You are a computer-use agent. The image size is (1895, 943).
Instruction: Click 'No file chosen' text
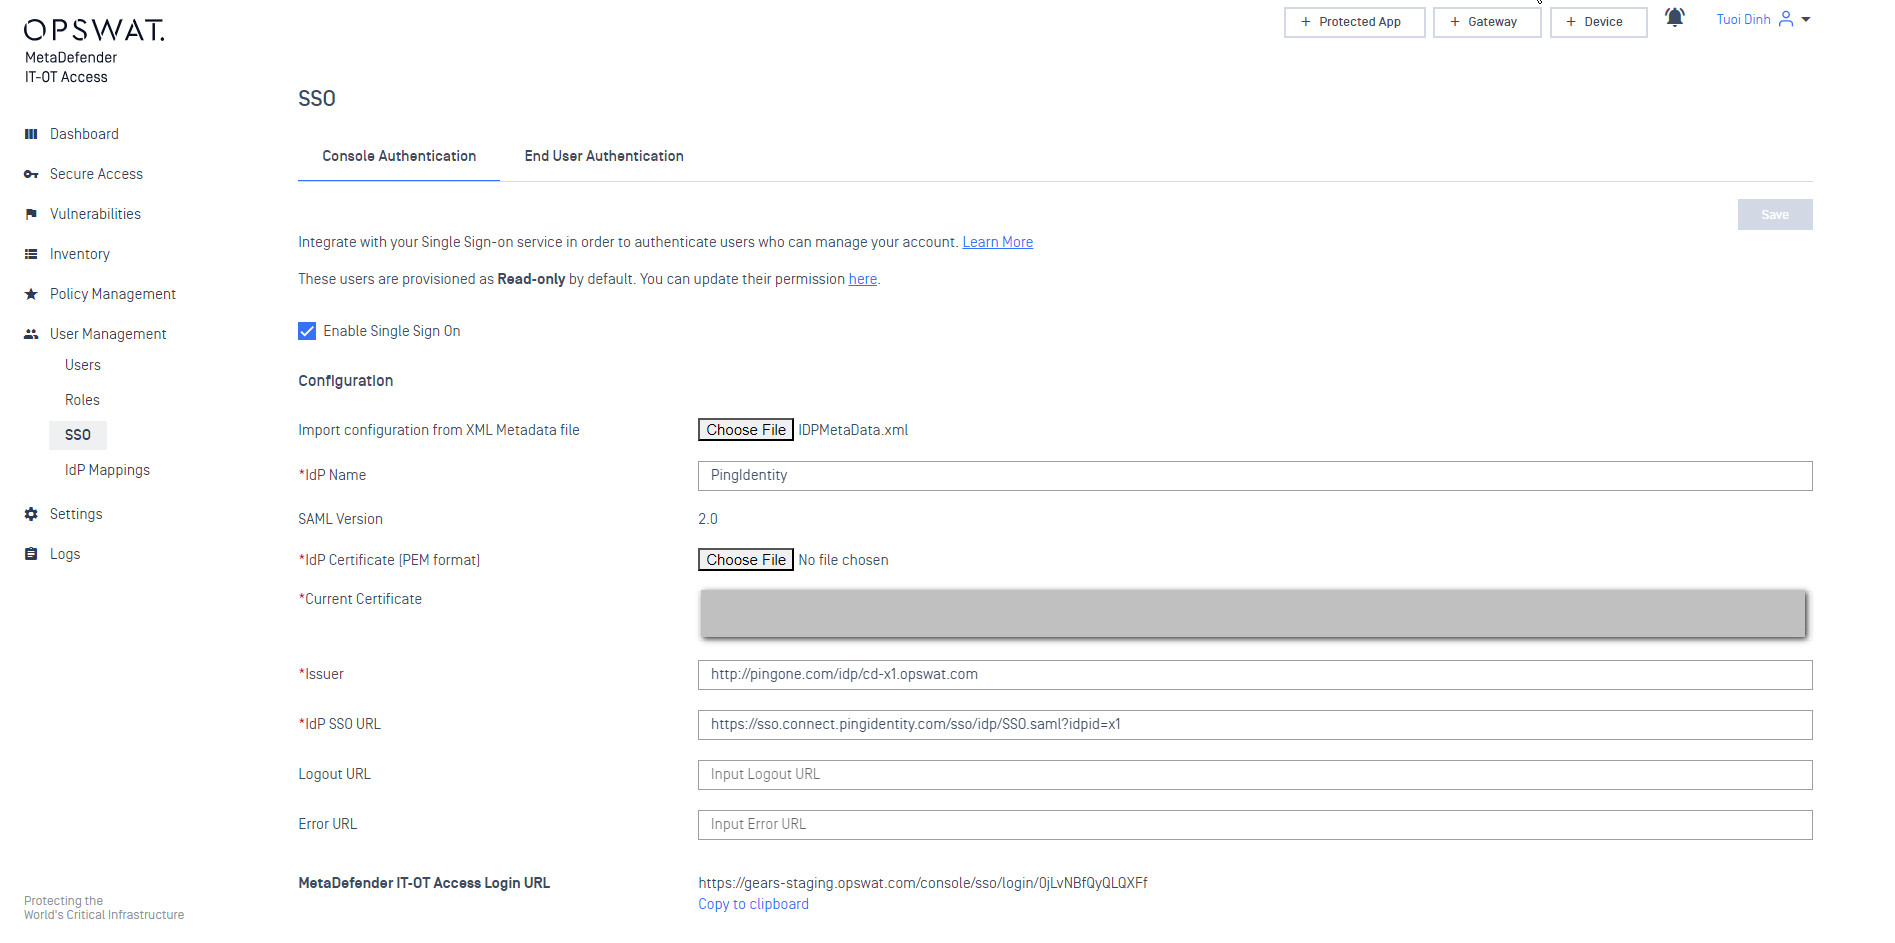click(843, 560)
